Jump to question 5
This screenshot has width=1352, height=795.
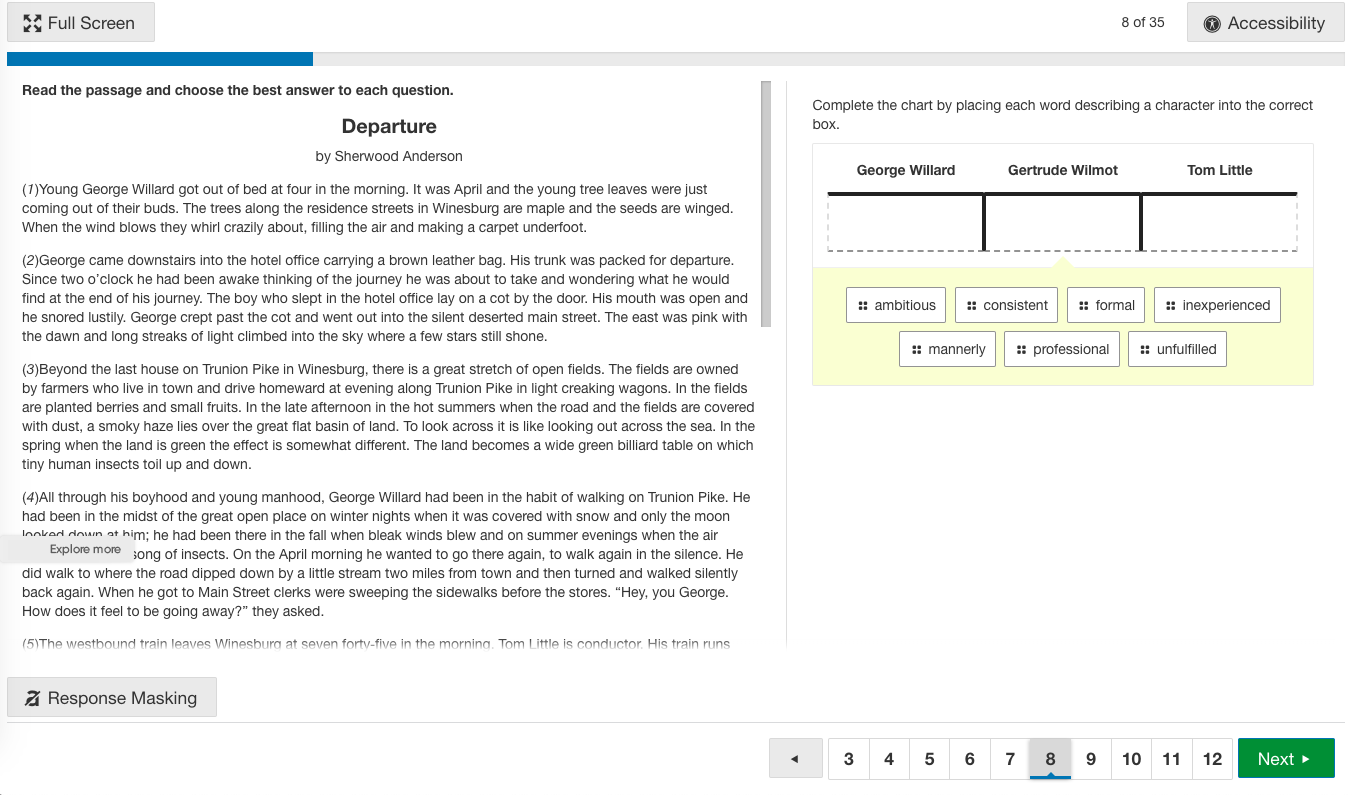pos(929,759)
